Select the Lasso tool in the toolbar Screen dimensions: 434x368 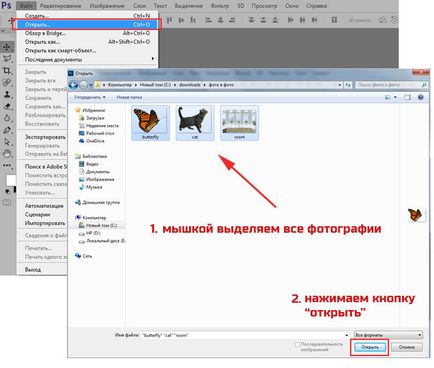click(x=7, y=59)
